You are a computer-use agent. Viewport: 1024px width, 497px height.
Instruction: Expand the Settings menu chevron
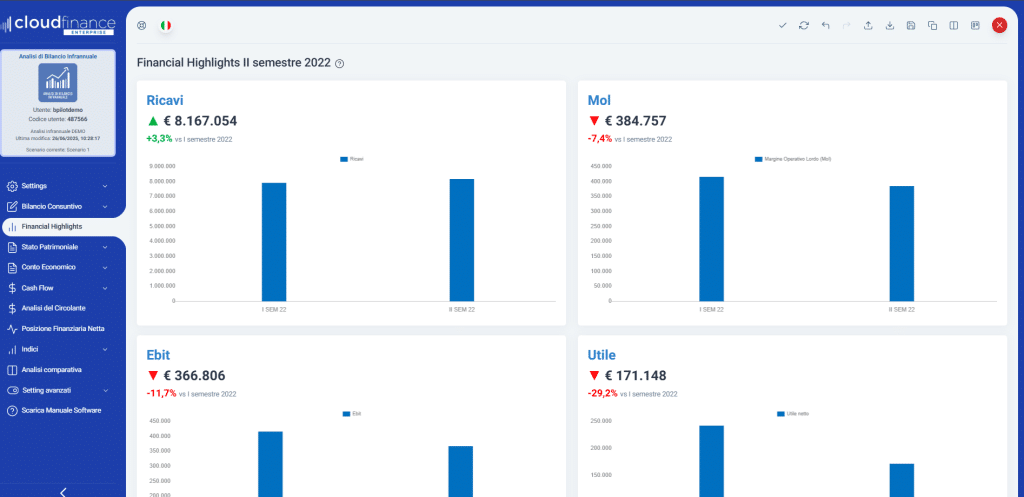(x=105, y=186)
